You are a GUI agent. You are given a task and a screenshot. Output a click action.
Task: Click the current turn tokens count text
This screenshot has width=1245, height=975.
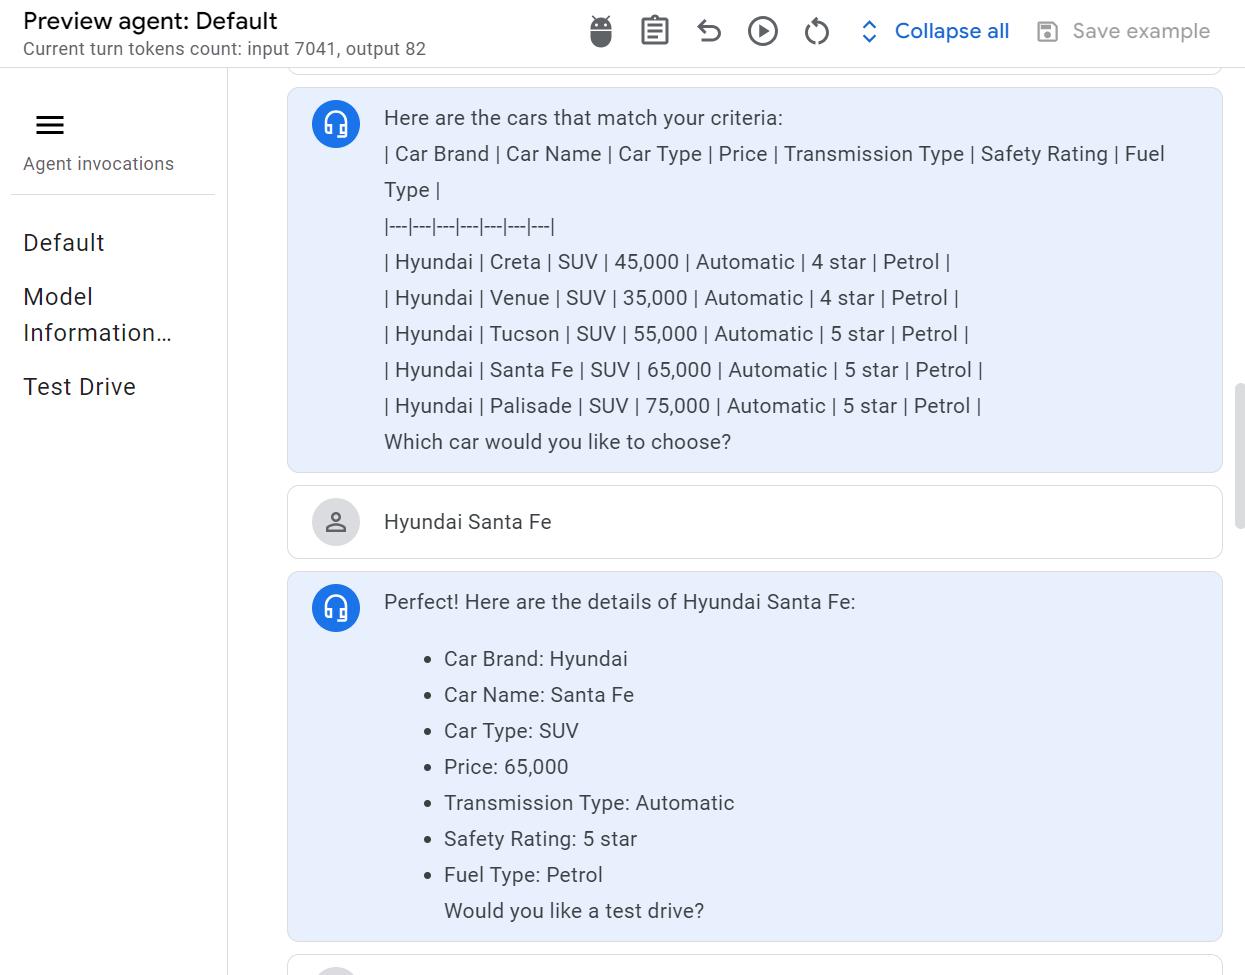(x=224, y=49)
